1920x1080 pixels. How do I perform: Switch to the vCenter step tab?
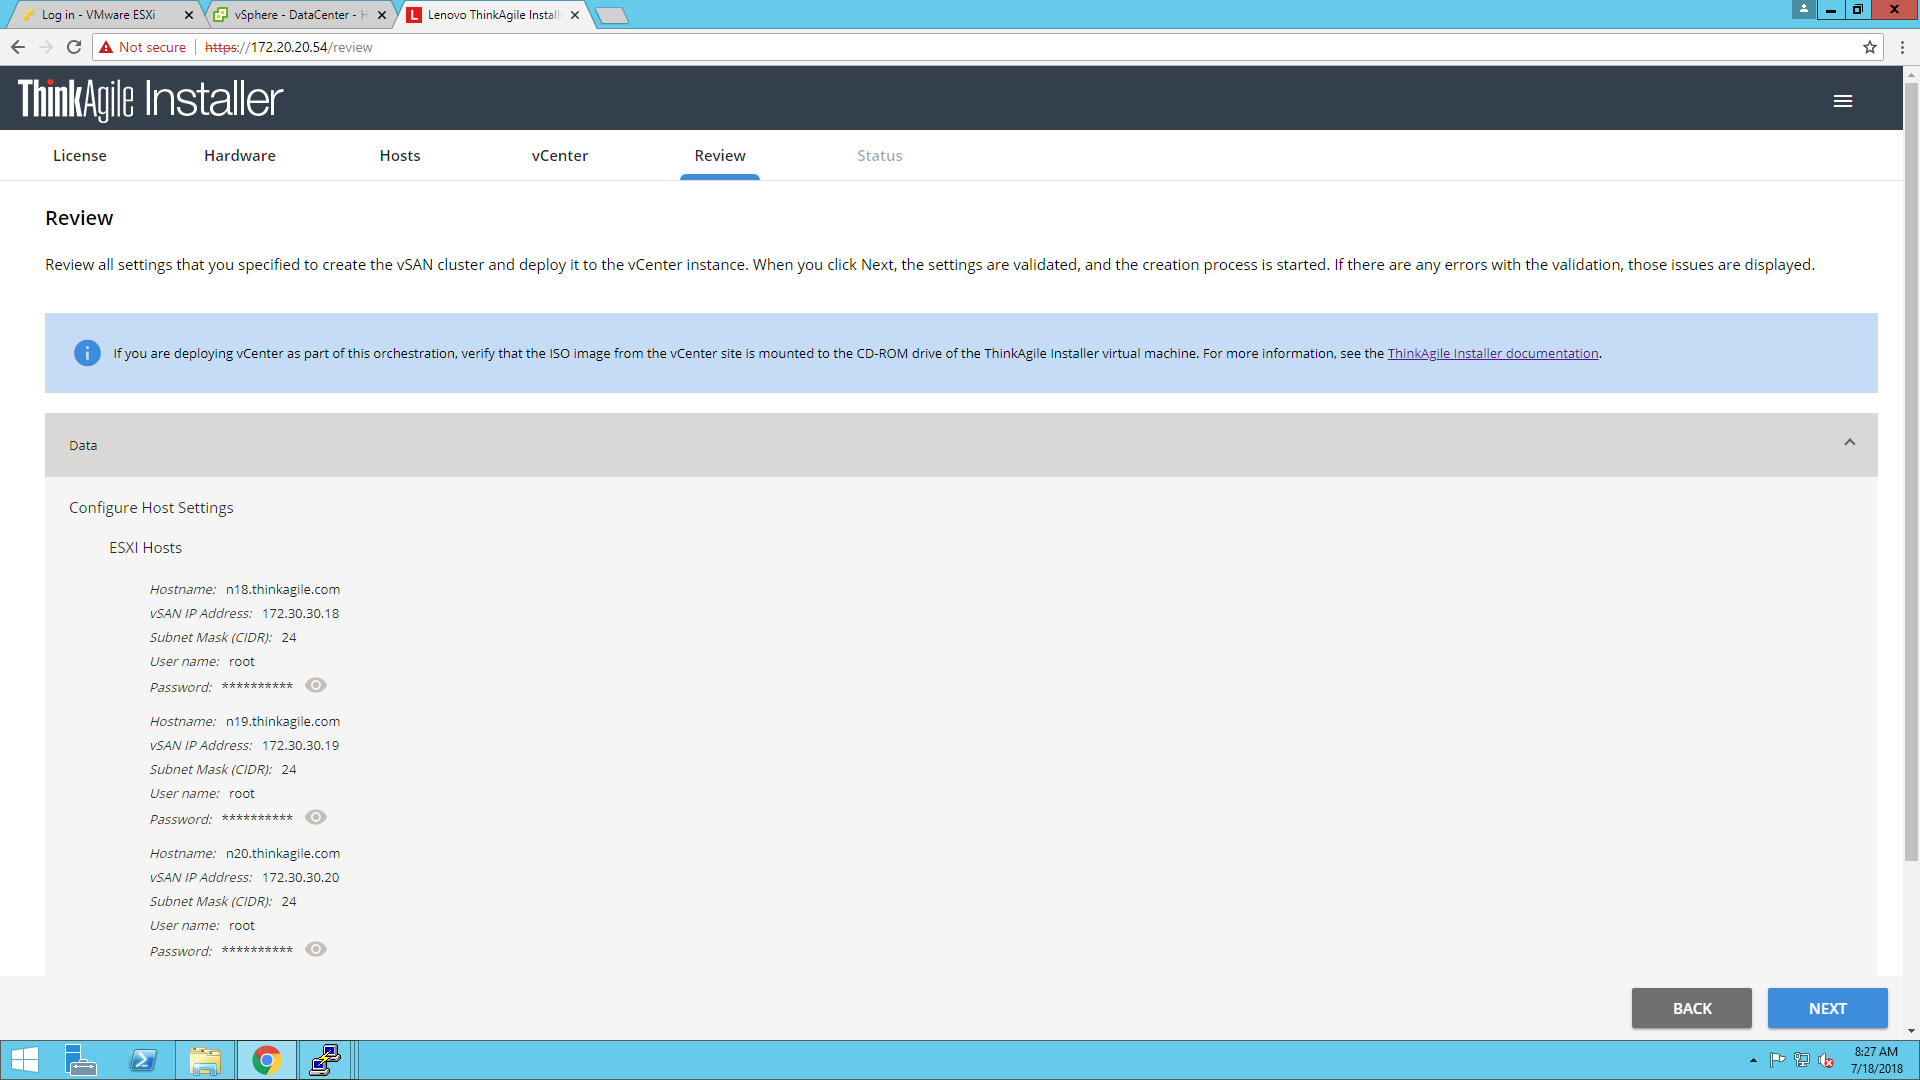click(x=559, y=156)
